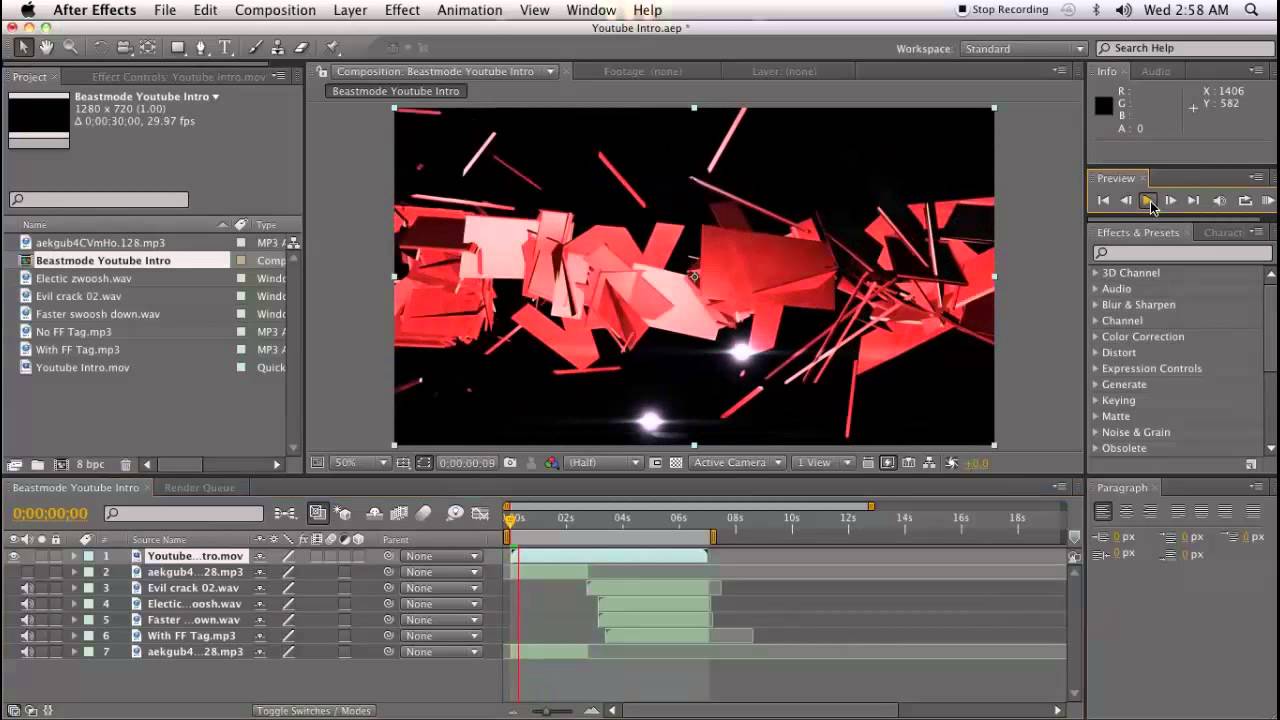Image resolution: width=1280 pixels, height=720 pixels.
Task: Mute audio of Evil crack 02.wav layer
Action: tap(28, 588)
